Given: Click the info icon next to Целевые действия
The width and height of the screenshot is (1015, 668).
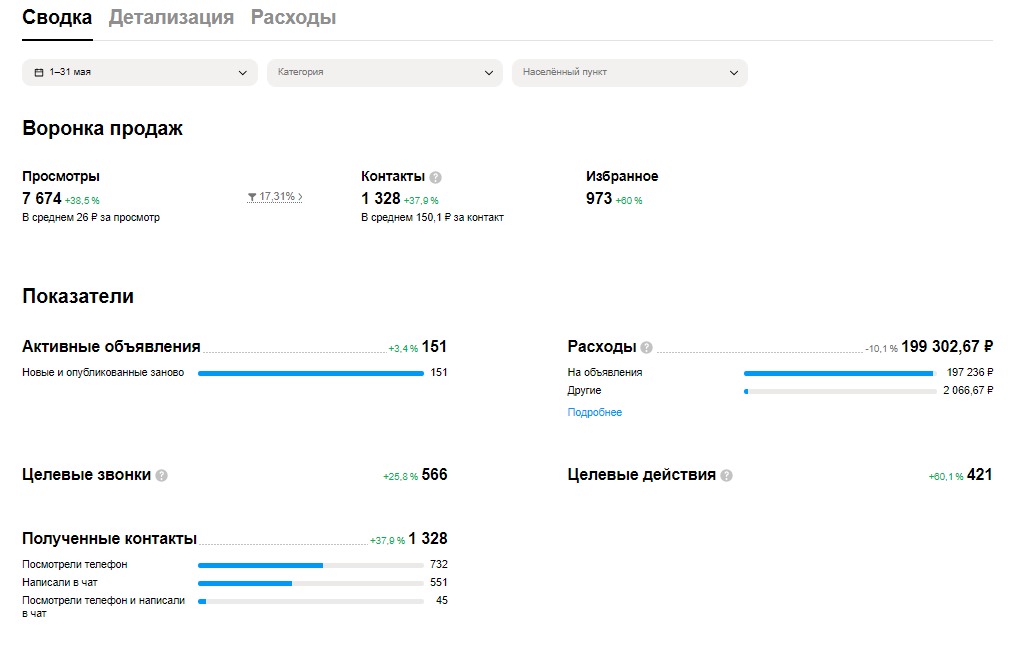Looking at the screenshot, I should point(727,476).
